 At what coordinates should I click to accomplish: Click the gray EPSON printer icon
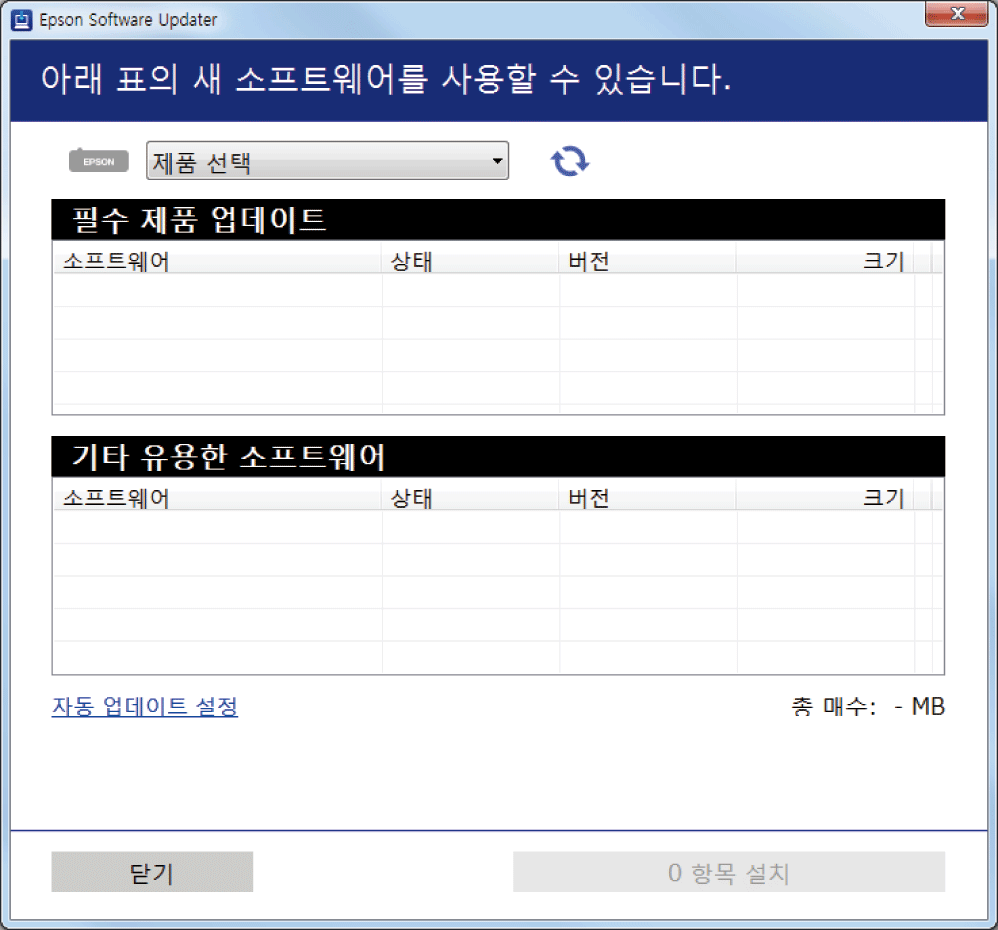click(x=98, y=161)
